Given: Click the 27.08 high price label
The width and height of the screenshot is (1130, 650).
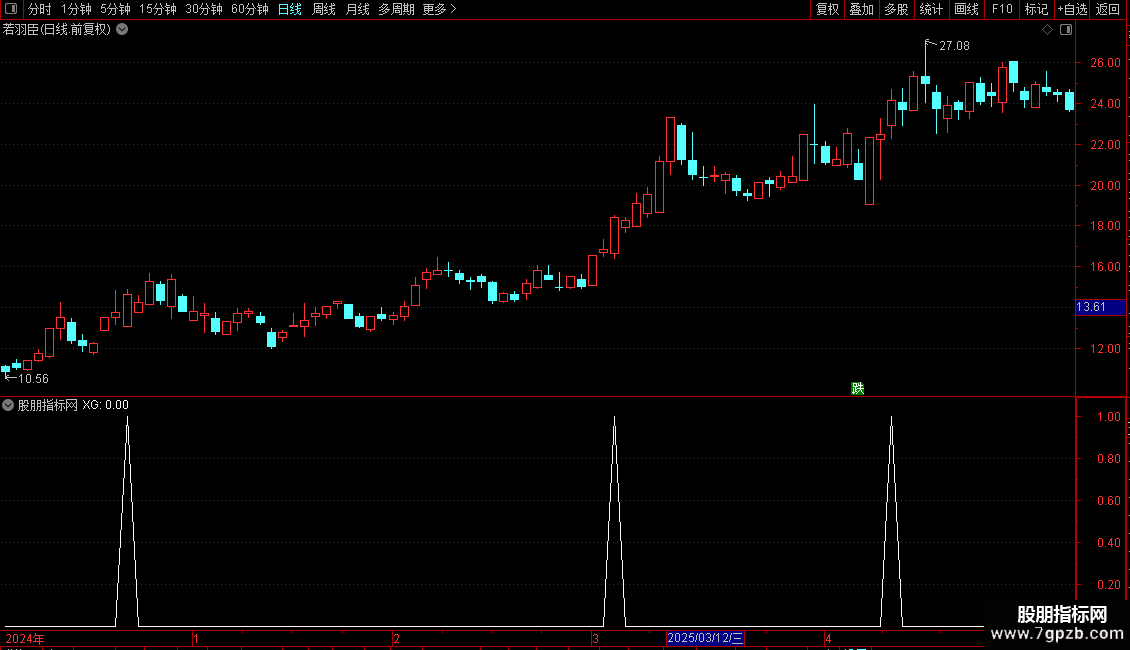Looking at the screenshot, I should (x=954, y=45).
